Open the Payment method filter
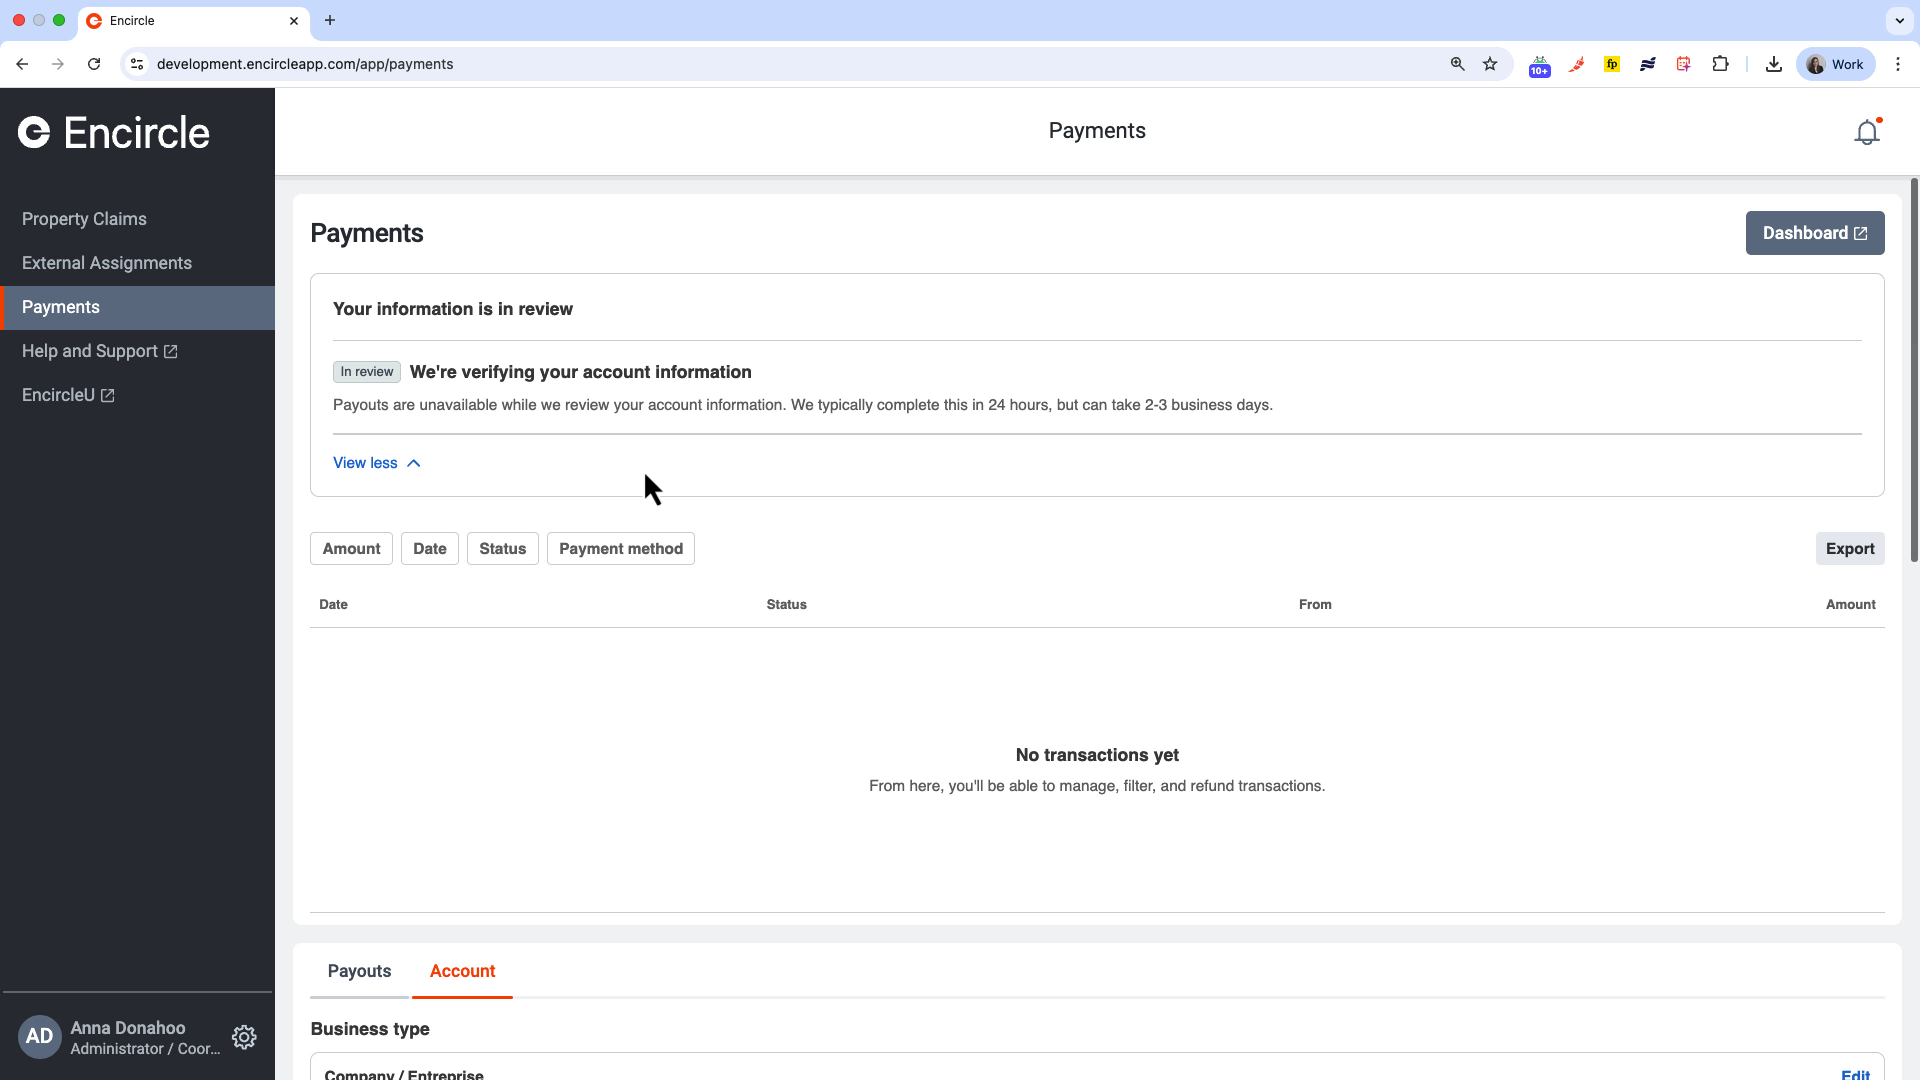Viewport: 1920px width, 1080px height. (620, 549)
